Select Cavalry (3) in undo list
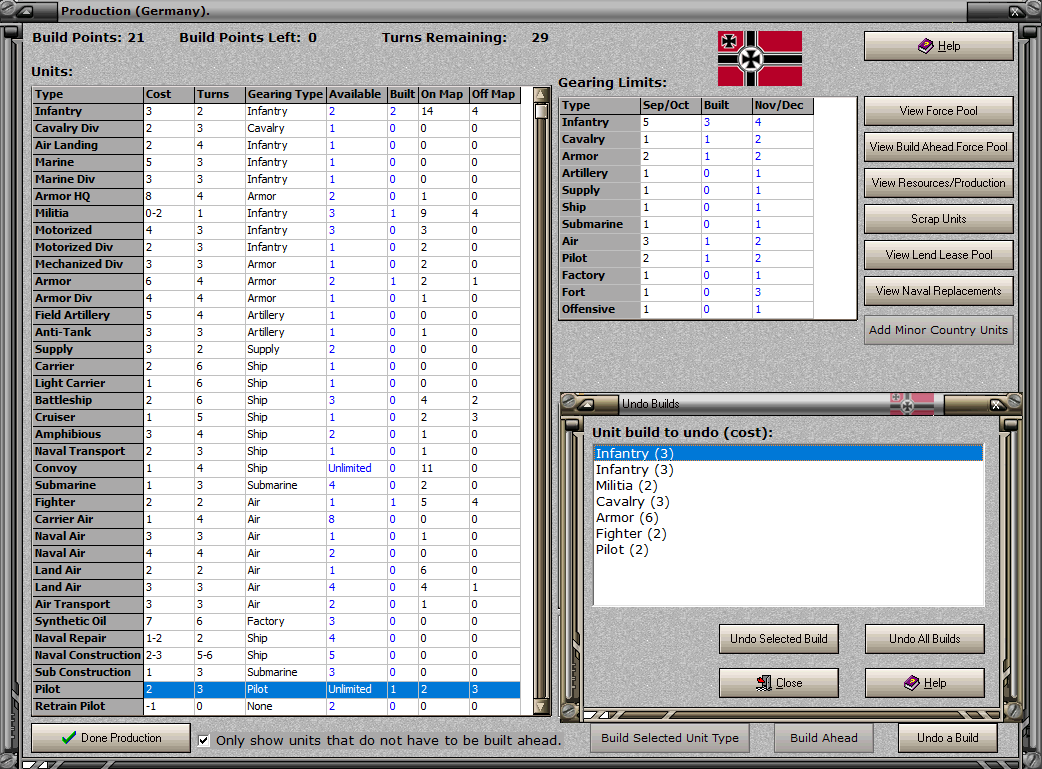The height and width of the screenshot is (769, 1042). [x=788, y=501]
